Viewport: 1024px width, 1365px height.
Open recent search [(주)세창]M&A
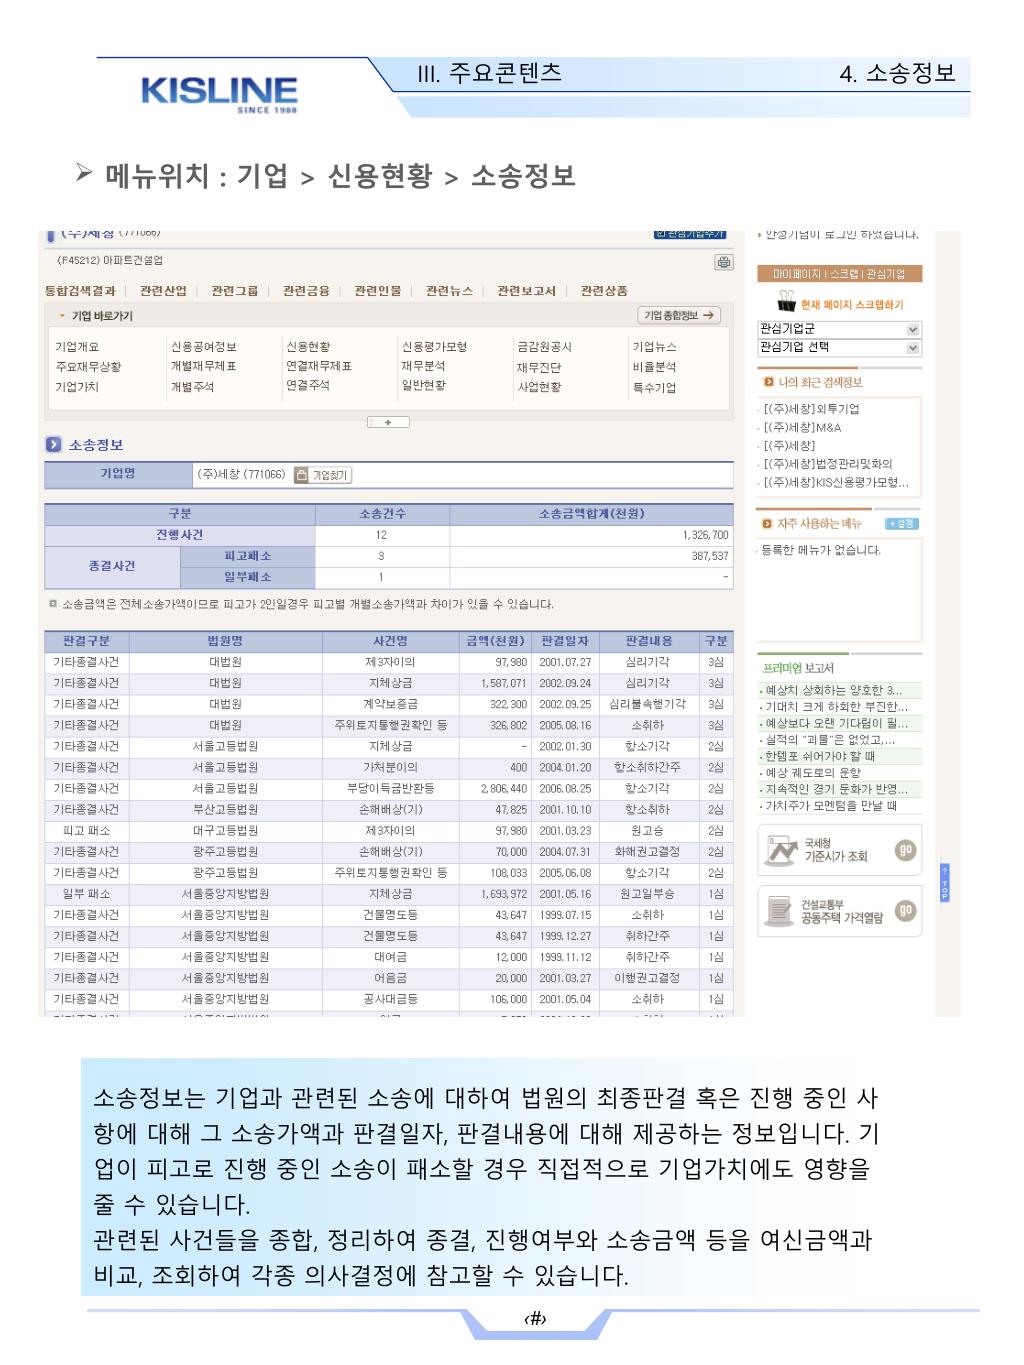[802, 427]
